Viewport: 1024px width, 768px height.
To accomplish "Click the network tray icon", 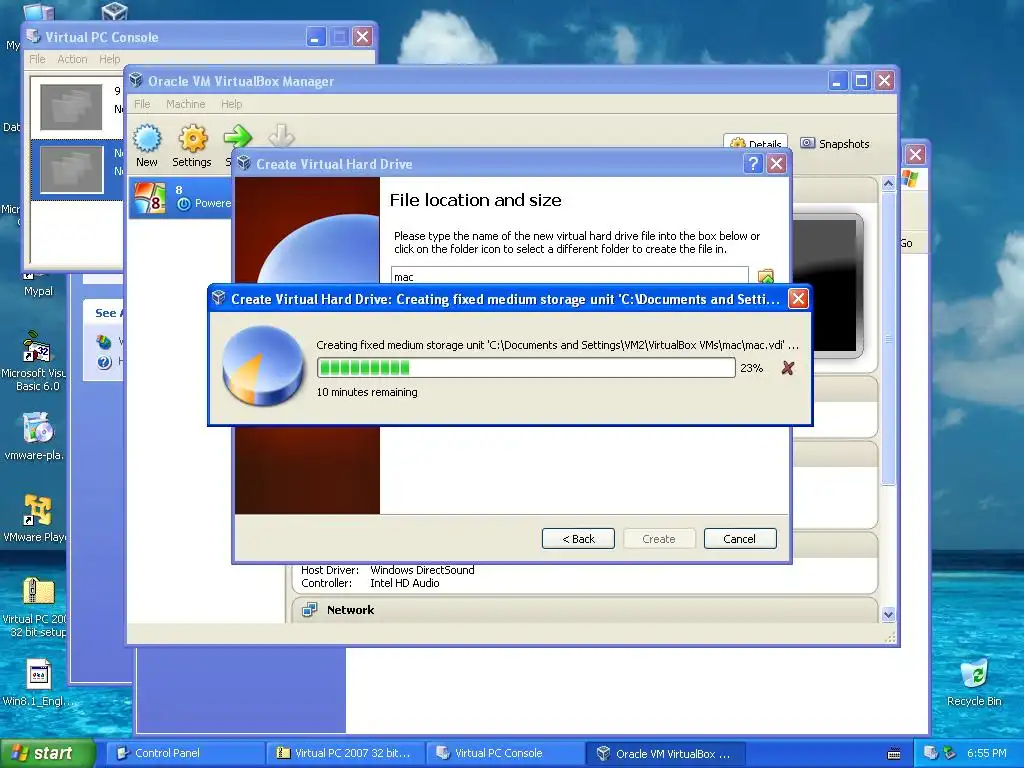I will (931, 753).
